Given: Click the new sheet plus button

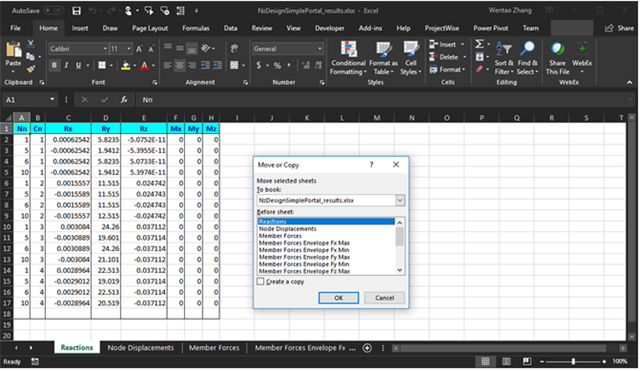Looking at the screenshot, I should click(x=367, y=348).
